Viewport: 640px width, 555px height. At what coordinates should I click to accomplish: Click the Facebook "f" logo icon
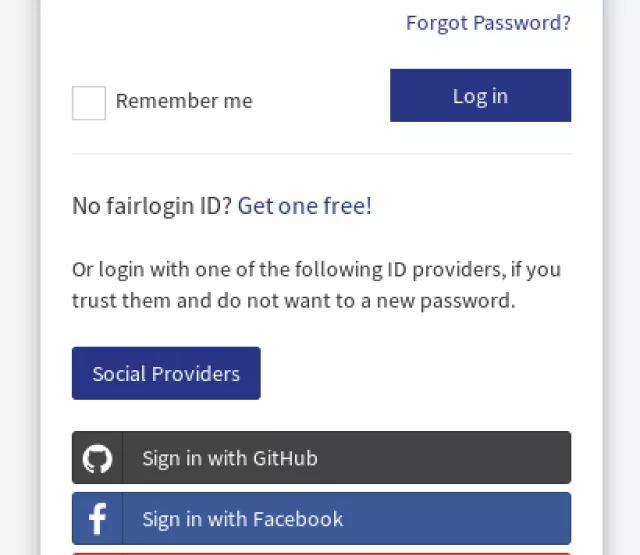tap(97, 519)
